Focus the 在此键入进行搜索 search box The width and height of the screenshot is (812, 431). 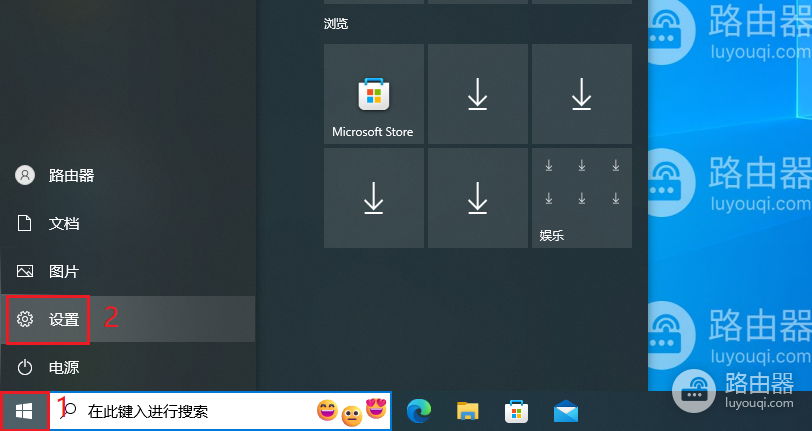click(220, 411)
